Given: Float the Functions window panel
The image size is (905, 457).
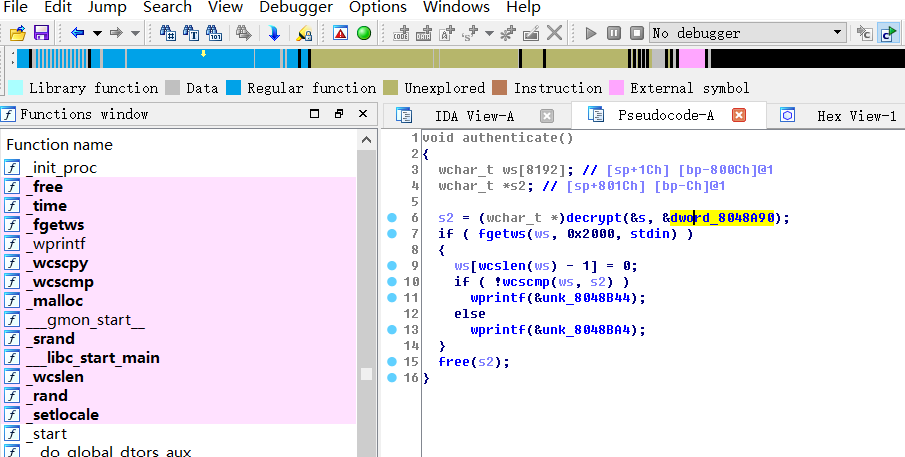Looking at the screenshot, I should tap(339, 114).
